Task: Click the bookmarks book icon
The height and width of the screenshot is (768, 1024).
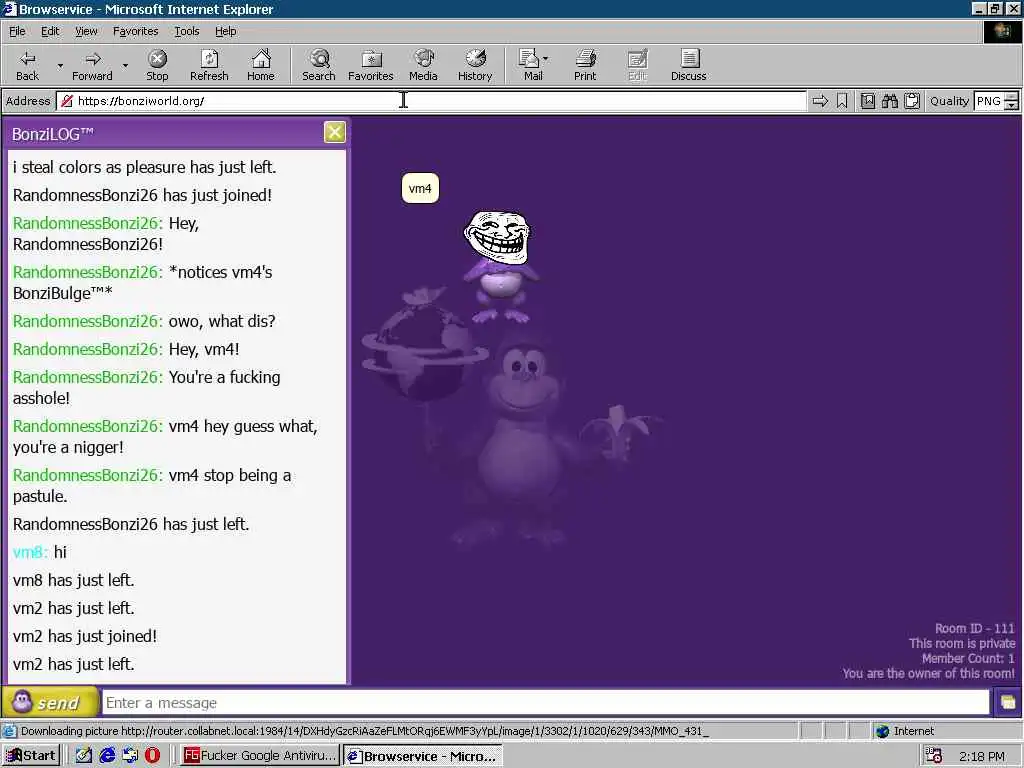Action: coord(868,101)
